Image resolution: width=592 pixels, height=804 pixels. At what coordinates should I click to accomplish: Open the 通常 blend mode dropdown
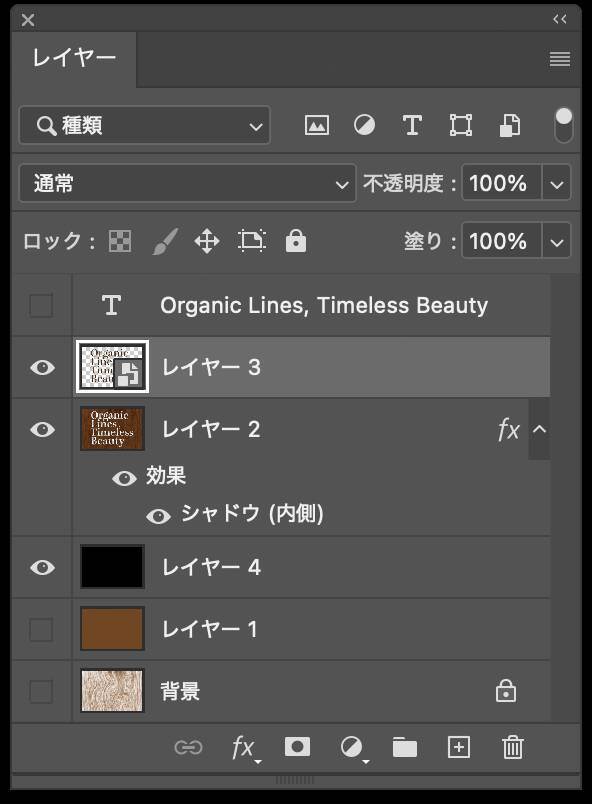click(x=183, y=183)
